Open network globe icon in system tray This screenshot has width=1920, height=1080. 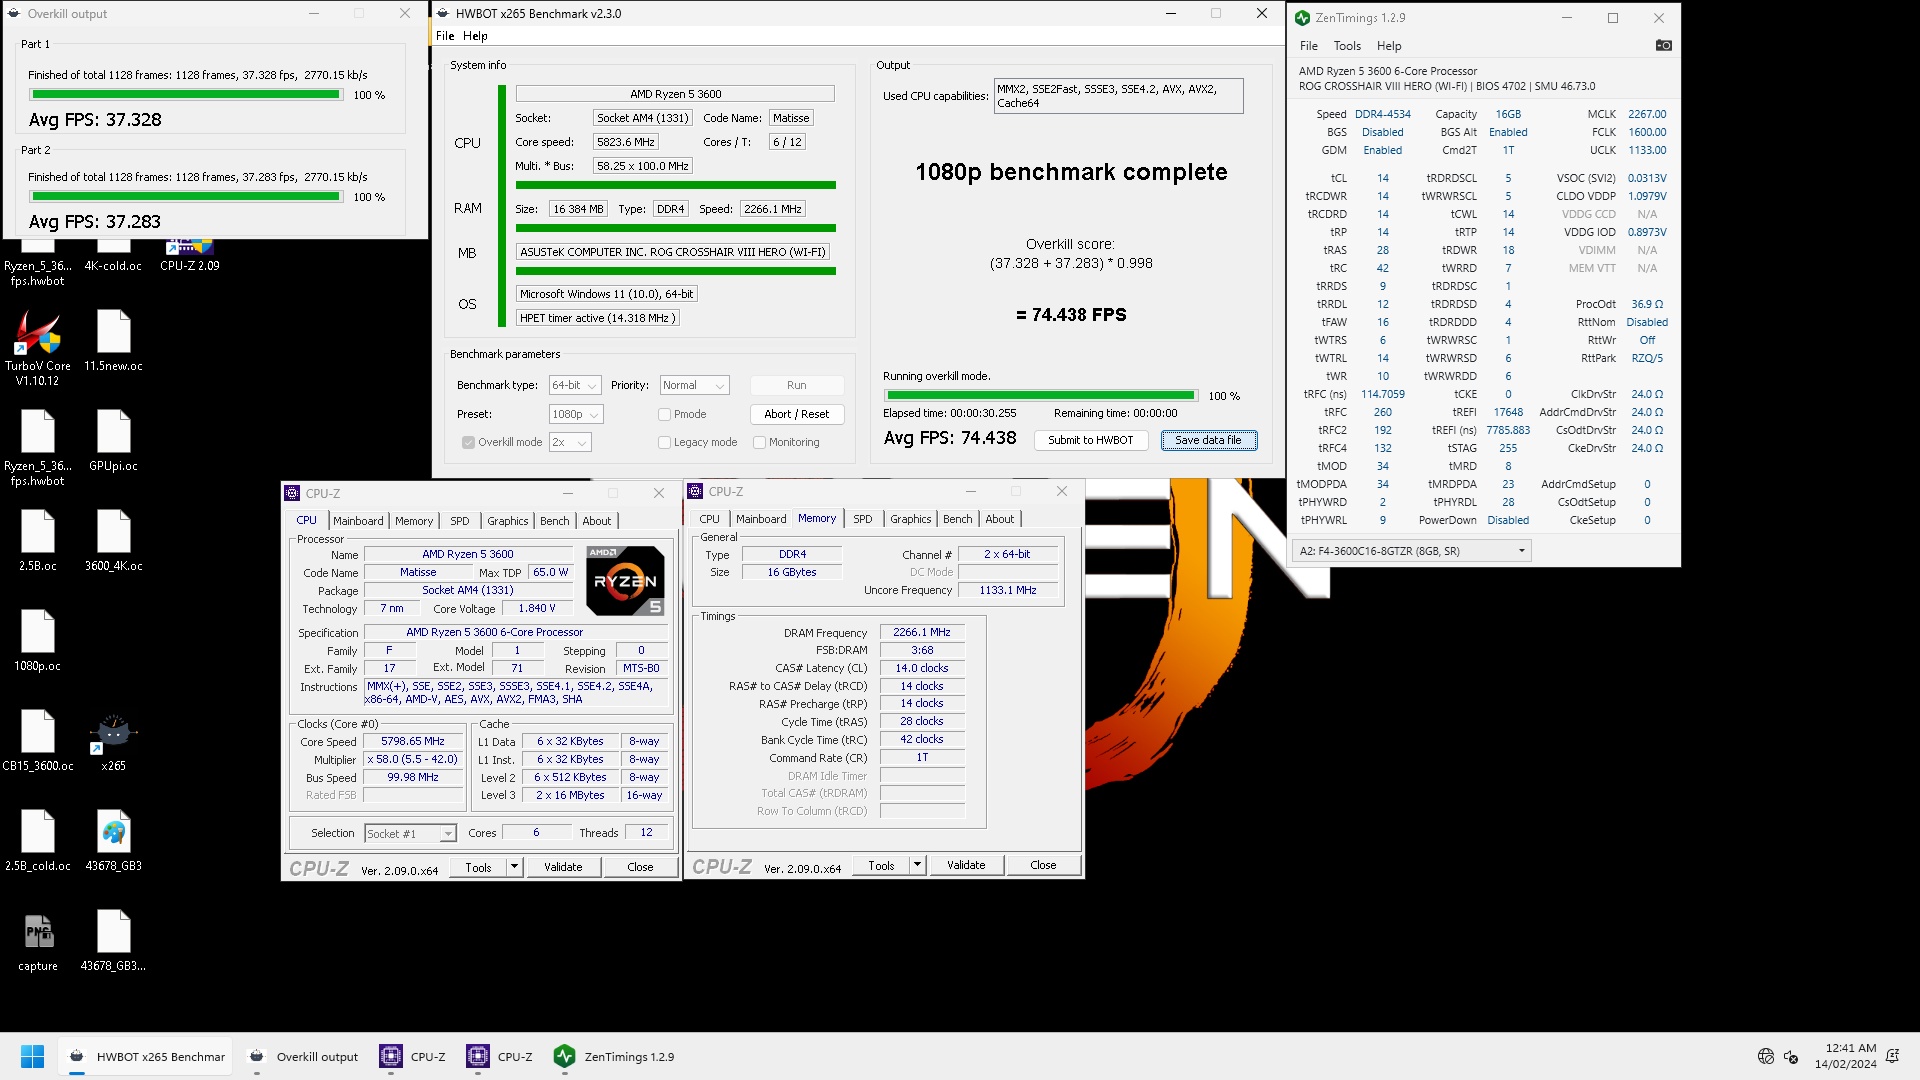pyautogui.click(x=1766, y=1056)
